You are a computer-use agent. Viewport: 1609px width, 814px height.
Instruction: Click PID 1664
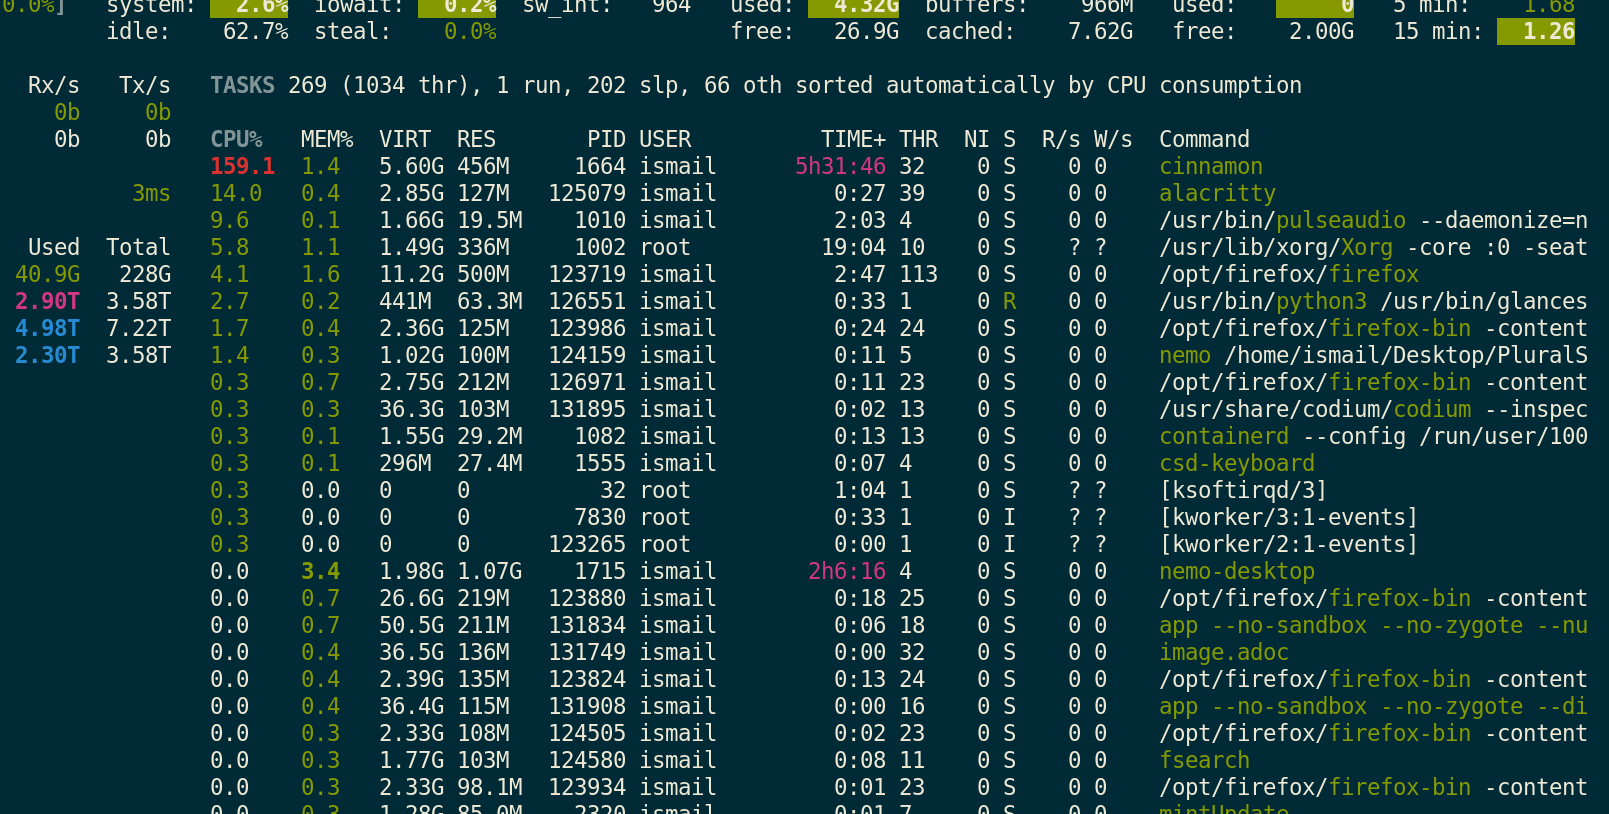pos(600,166)
